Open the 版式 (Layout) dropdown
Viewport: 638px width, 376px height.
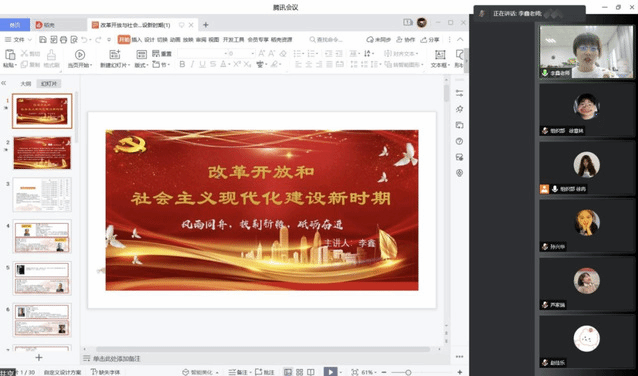[142, 58]
